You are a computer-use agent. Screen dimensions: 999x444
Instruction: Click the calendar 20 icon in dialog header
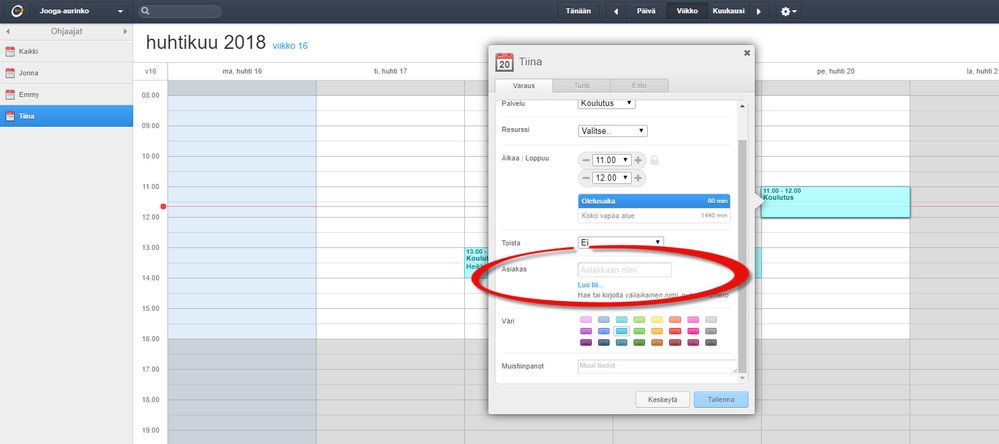(x=505, y=62)
